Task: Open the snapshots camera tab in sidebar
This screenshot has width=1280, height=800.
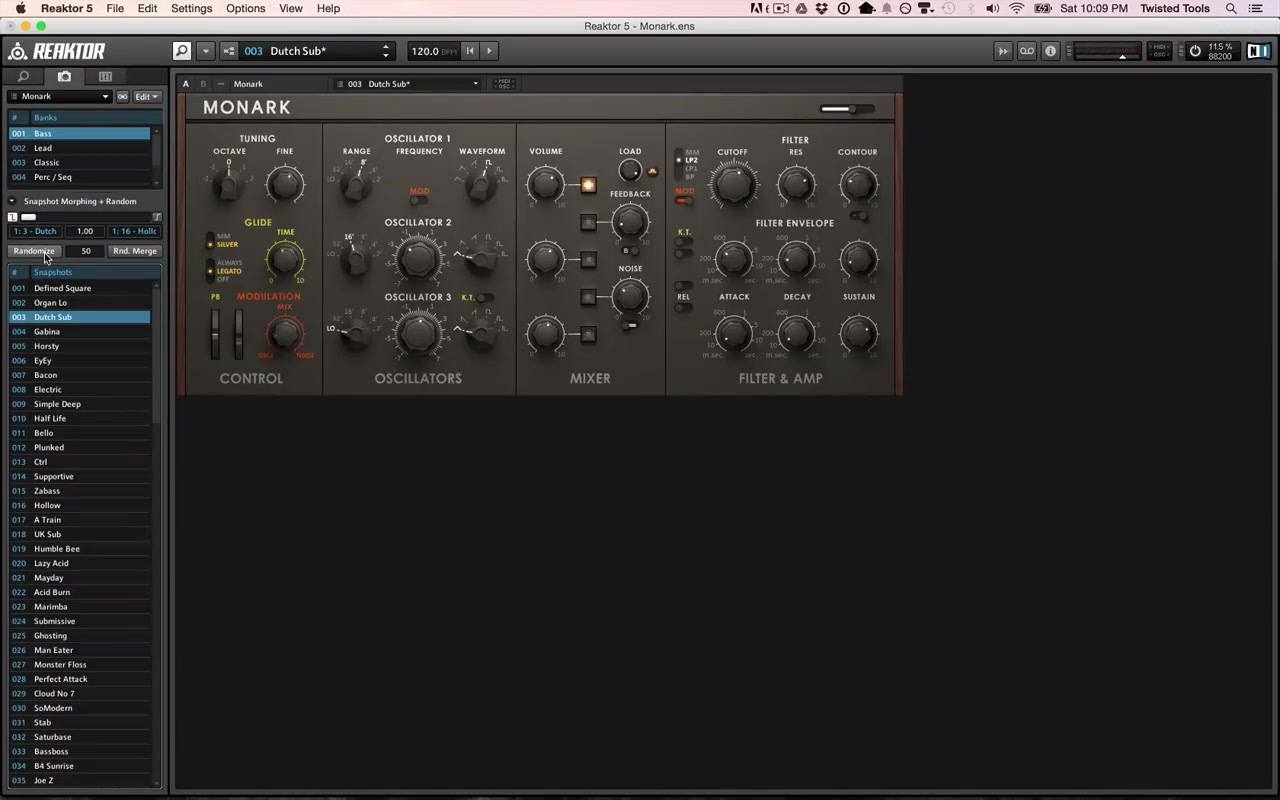Action: tap(64, 76)
